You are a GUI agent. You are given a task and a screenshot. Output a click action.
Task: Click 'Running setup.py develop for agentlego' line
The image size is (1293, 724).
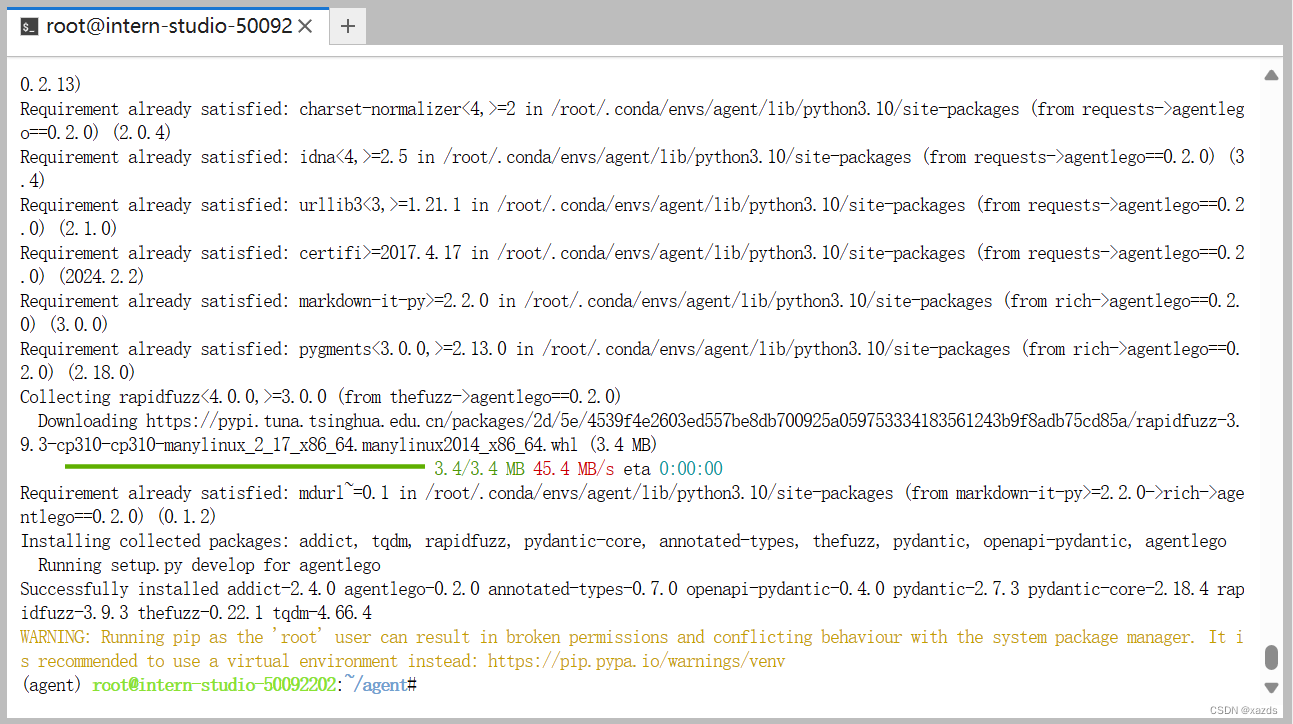(209, 565)
